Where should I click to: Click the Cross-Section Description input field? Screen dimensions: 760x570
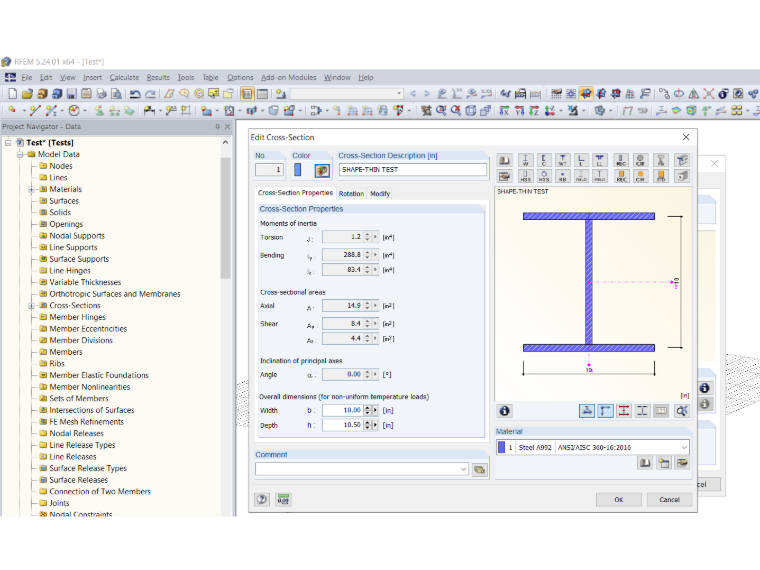[x=412, y=170]
